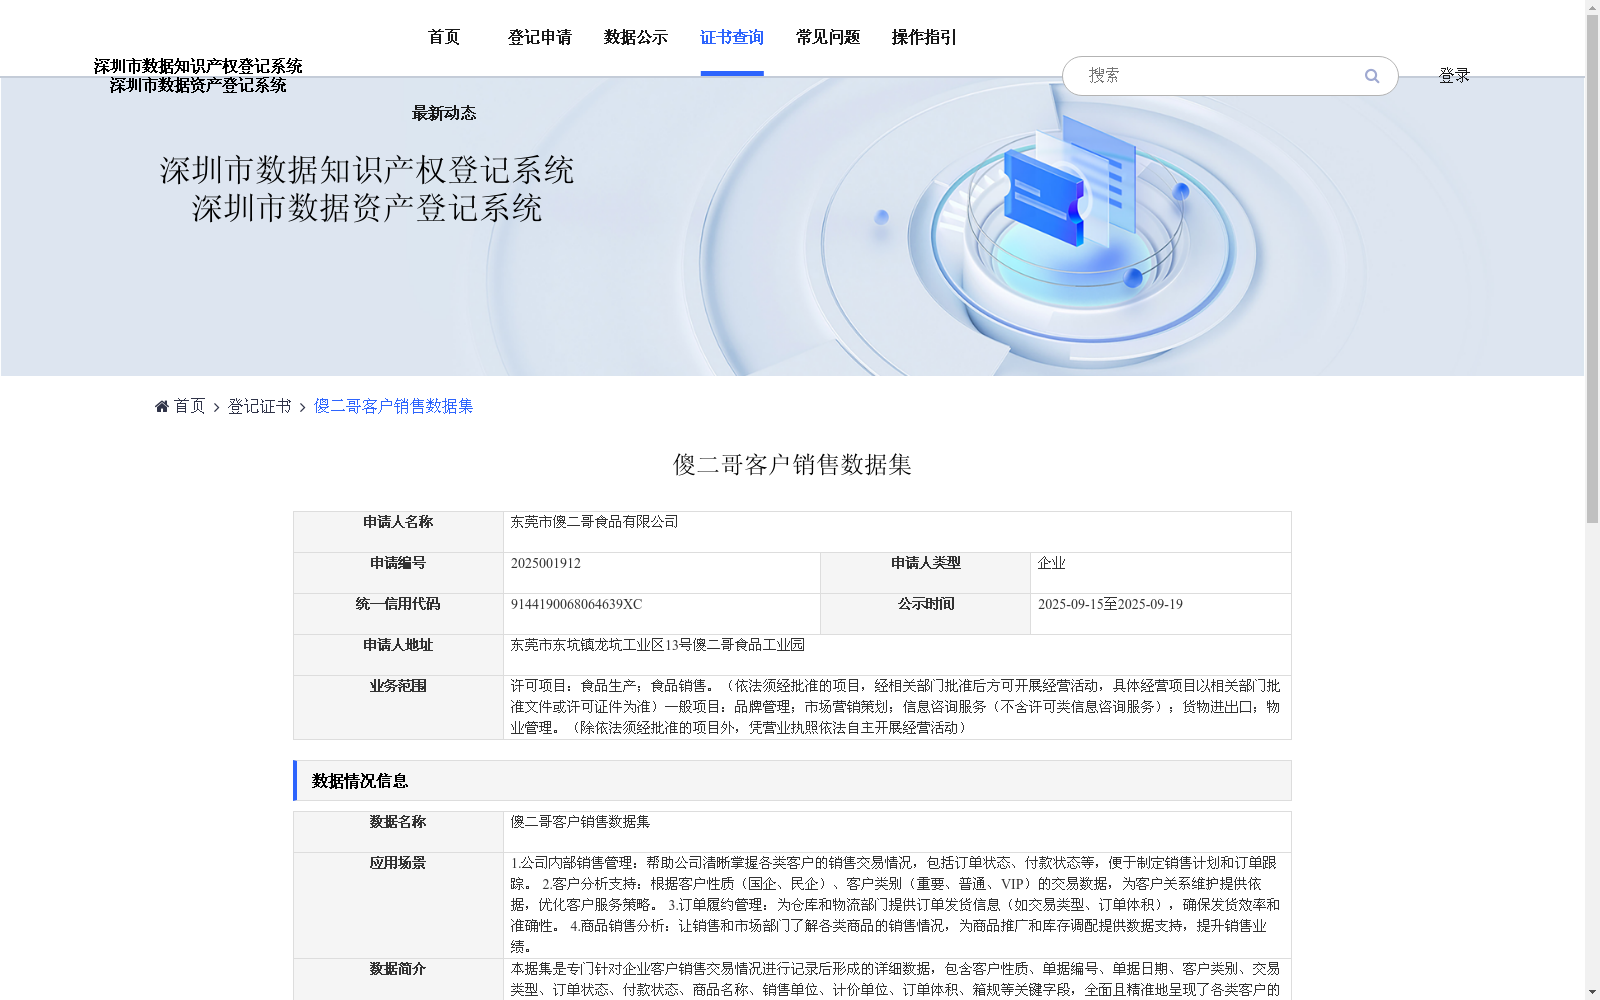Click the 傻二哥客户销售数据集 breadcrumb link

[x=394, y=406]
